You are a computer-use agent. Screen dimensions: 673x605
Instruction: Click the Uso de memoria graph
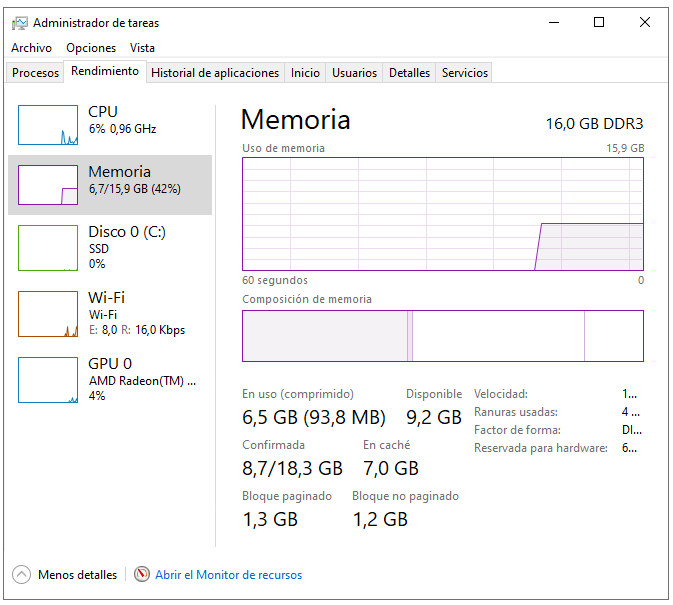click(443, 214)
